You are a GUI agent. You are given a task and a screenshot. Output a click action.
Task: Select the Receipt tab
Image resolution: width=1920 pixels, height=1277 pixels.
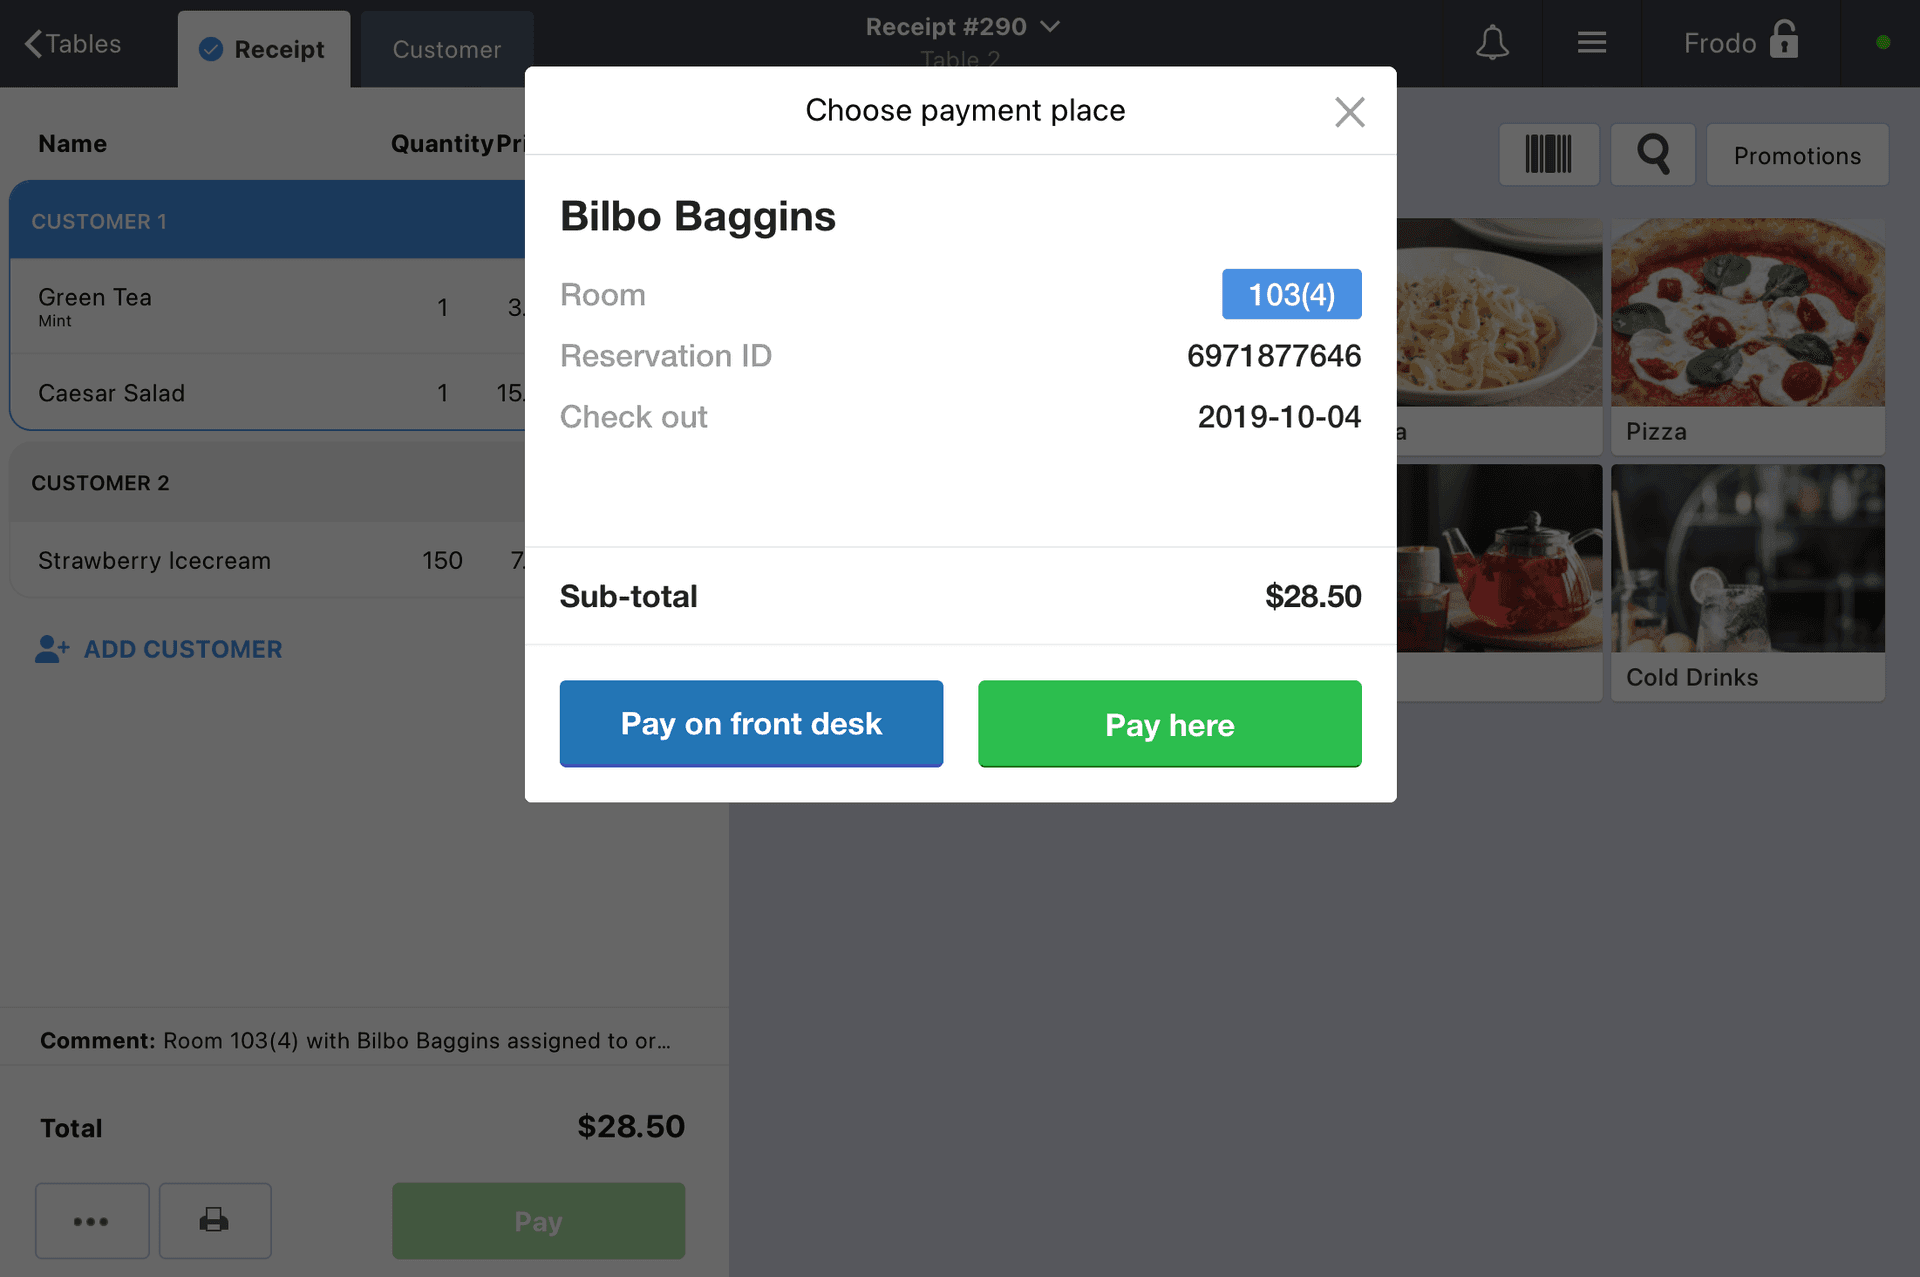[x=264, y=49]
